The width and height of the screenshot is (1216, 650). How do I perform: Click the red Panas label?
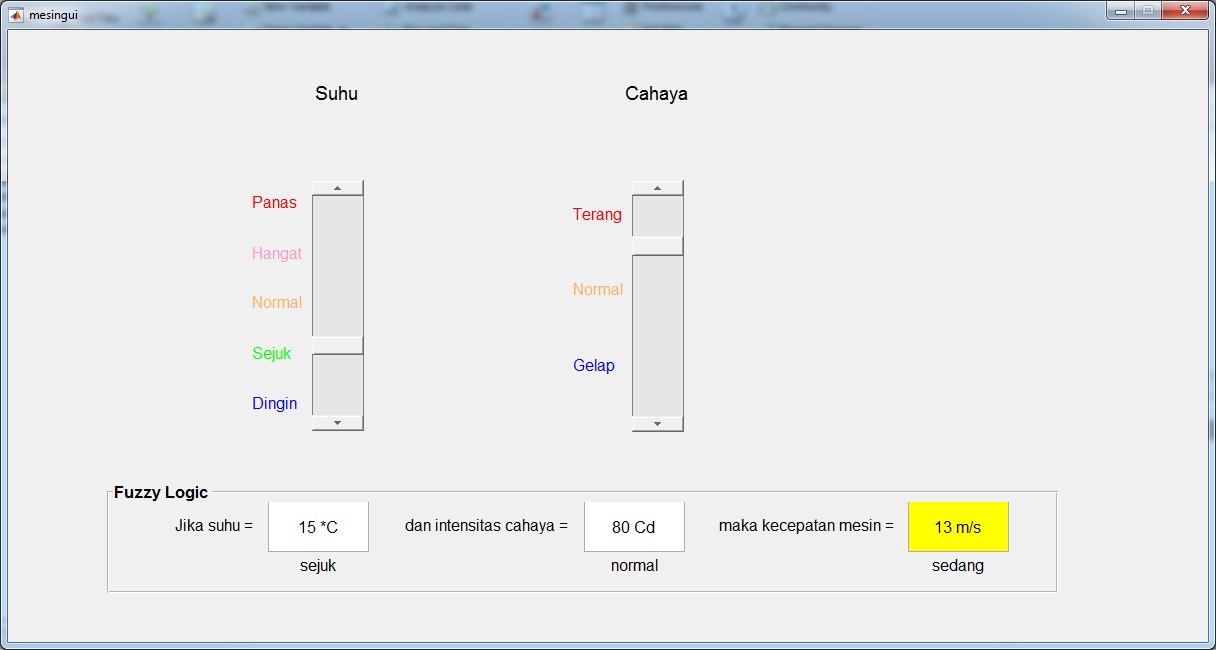(274, 203)
